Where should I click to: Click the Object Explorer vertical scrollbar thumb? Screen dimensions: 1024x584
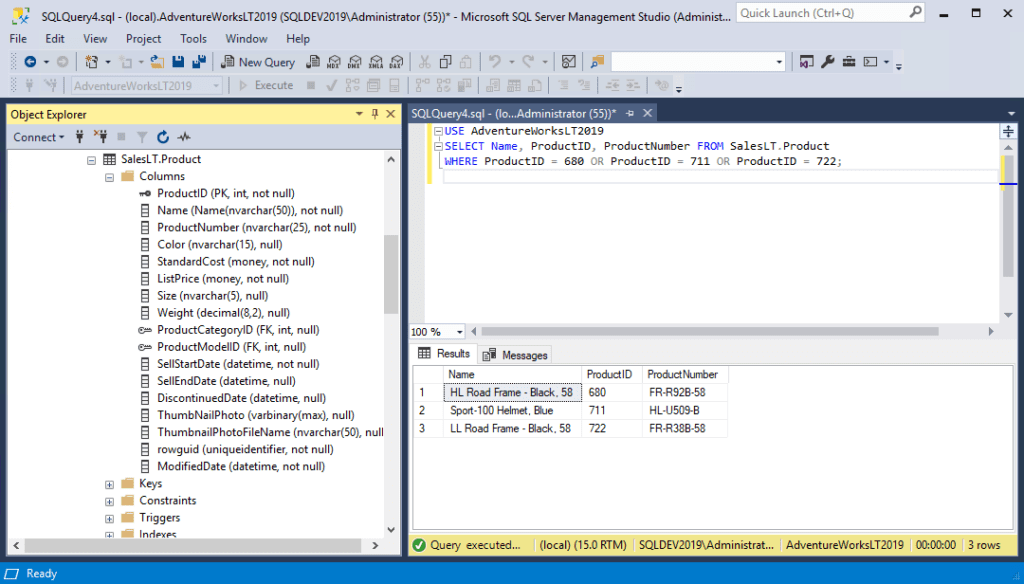pos(391,274)
